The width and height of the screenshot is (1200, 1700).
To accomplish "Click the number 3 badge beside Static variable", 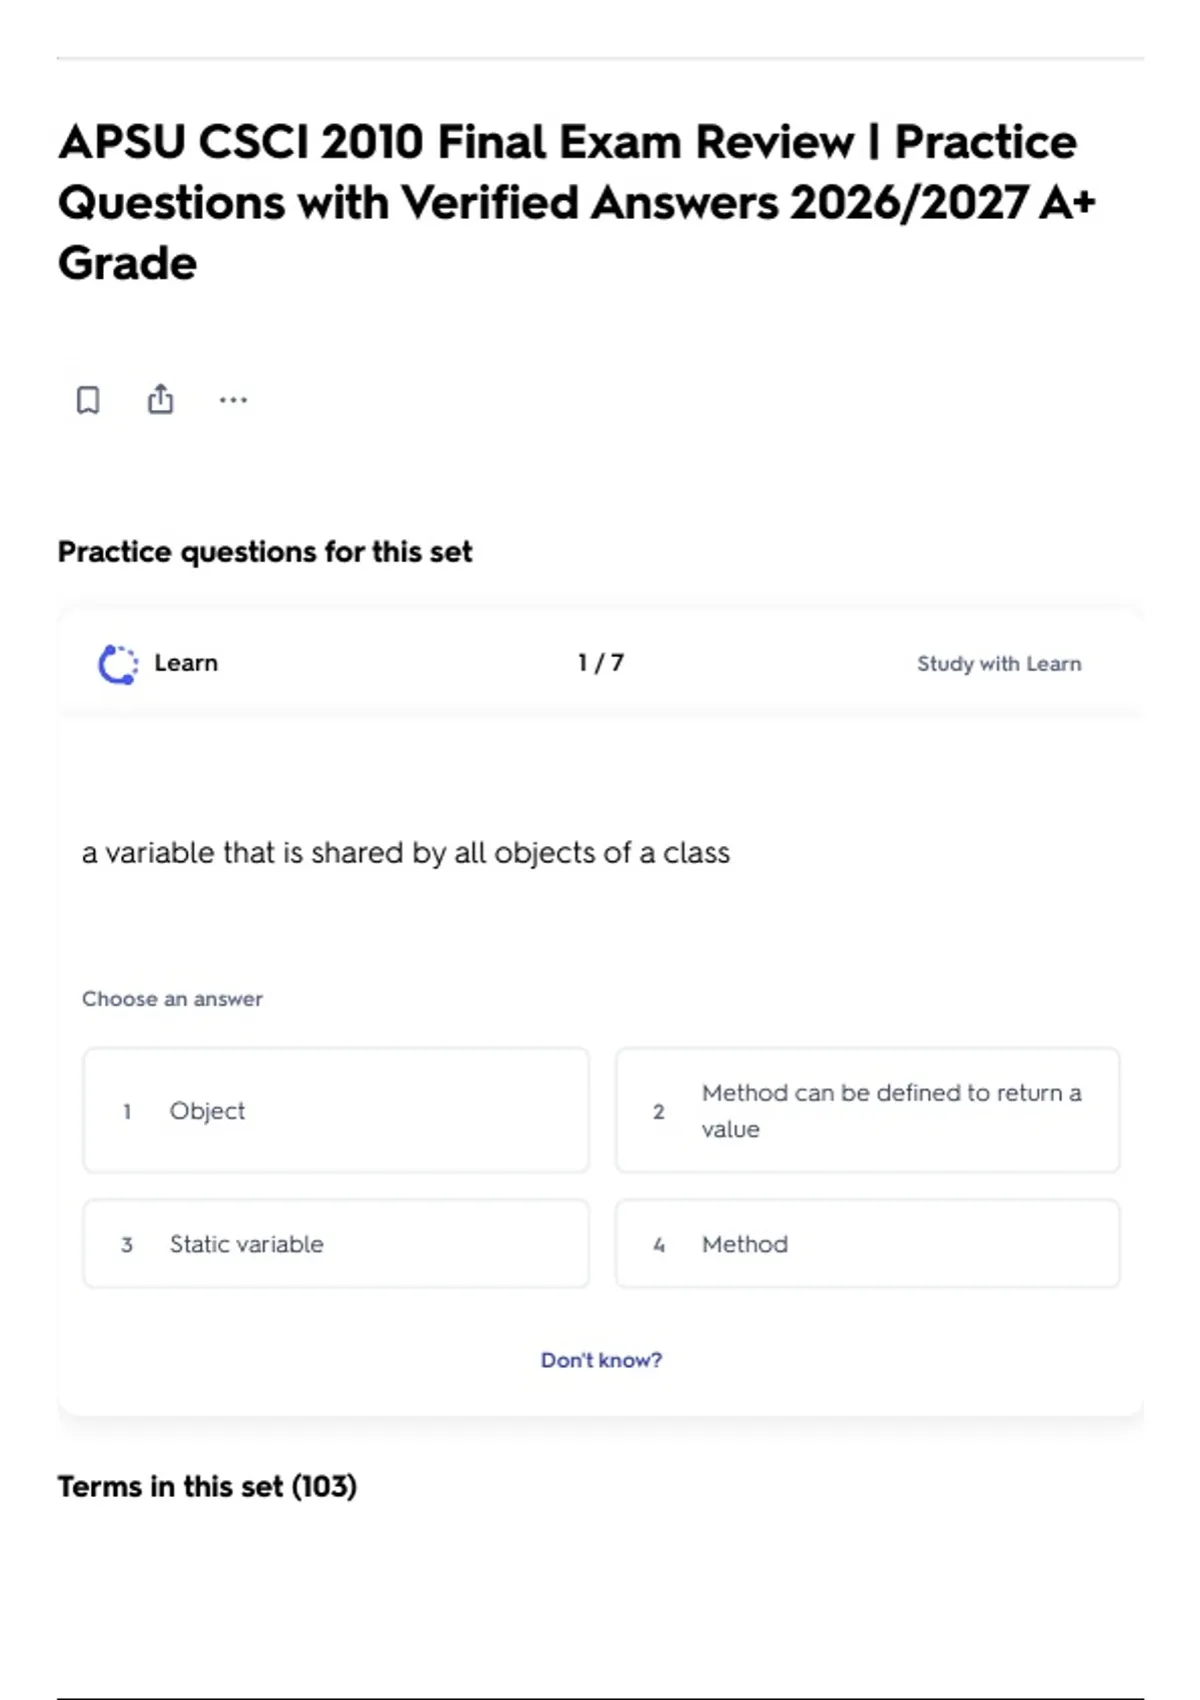I will point(127,1245).
